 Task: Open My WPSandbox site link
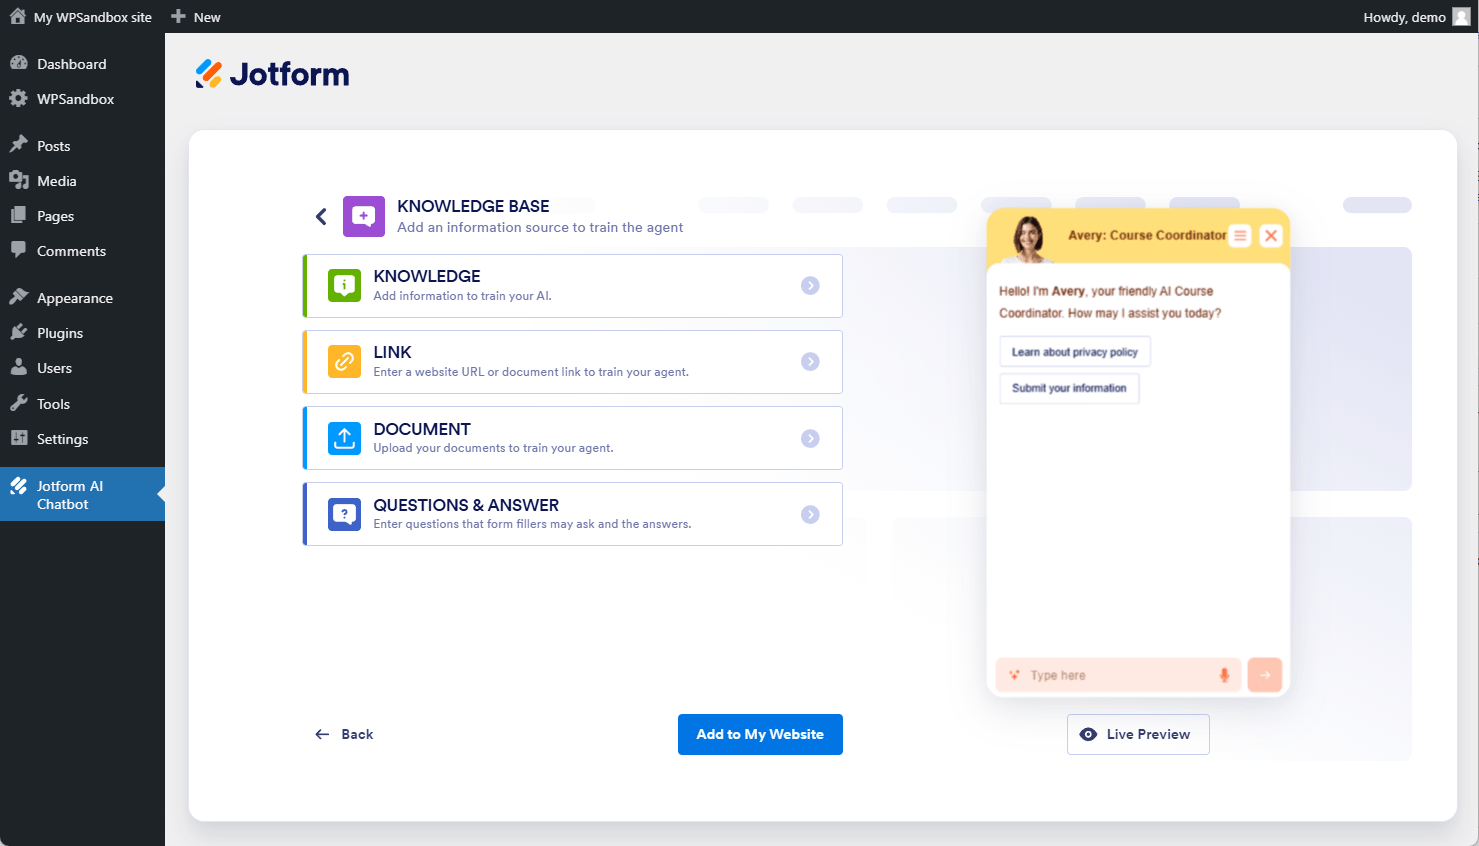[x=81, y=17]
